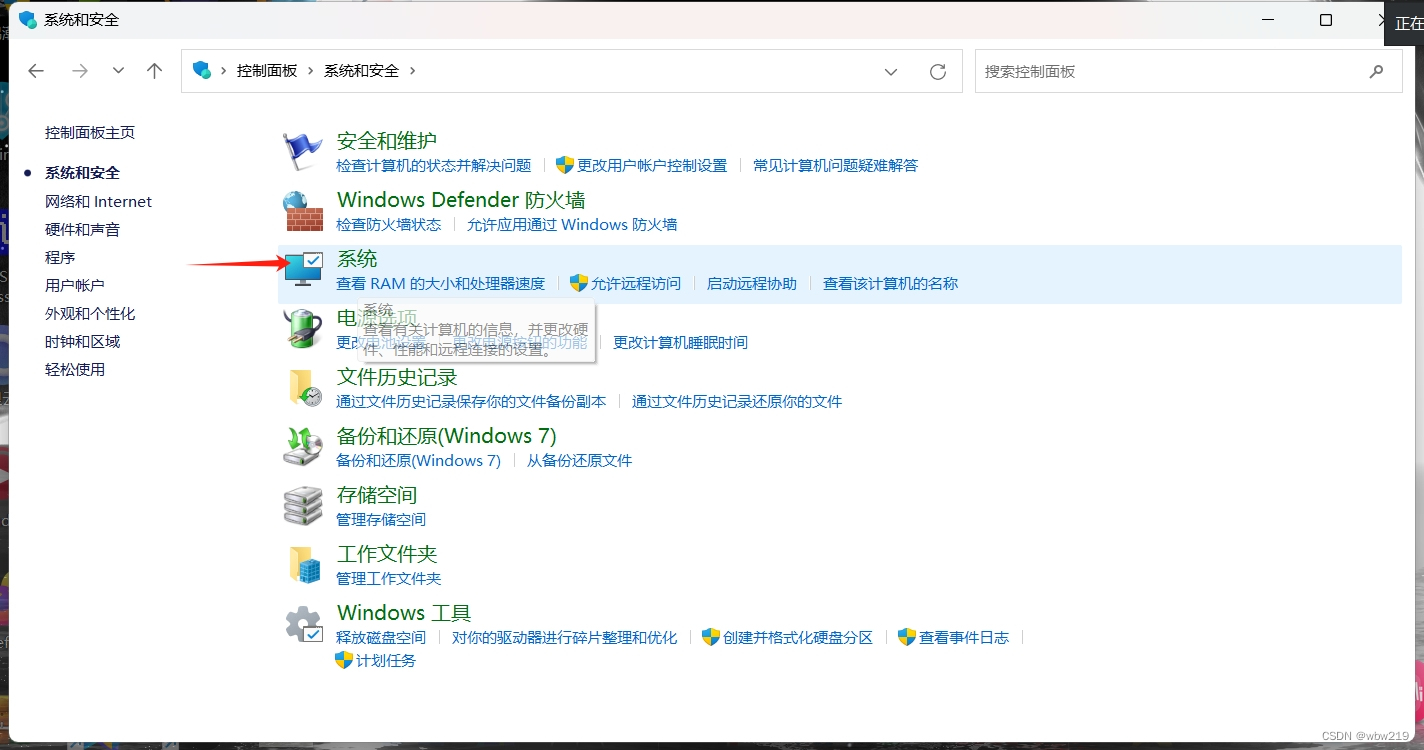1424x750 pixels.
Task: Click 通过文件历史记录还原你的文件 link
Action: [x=737, y=401]
